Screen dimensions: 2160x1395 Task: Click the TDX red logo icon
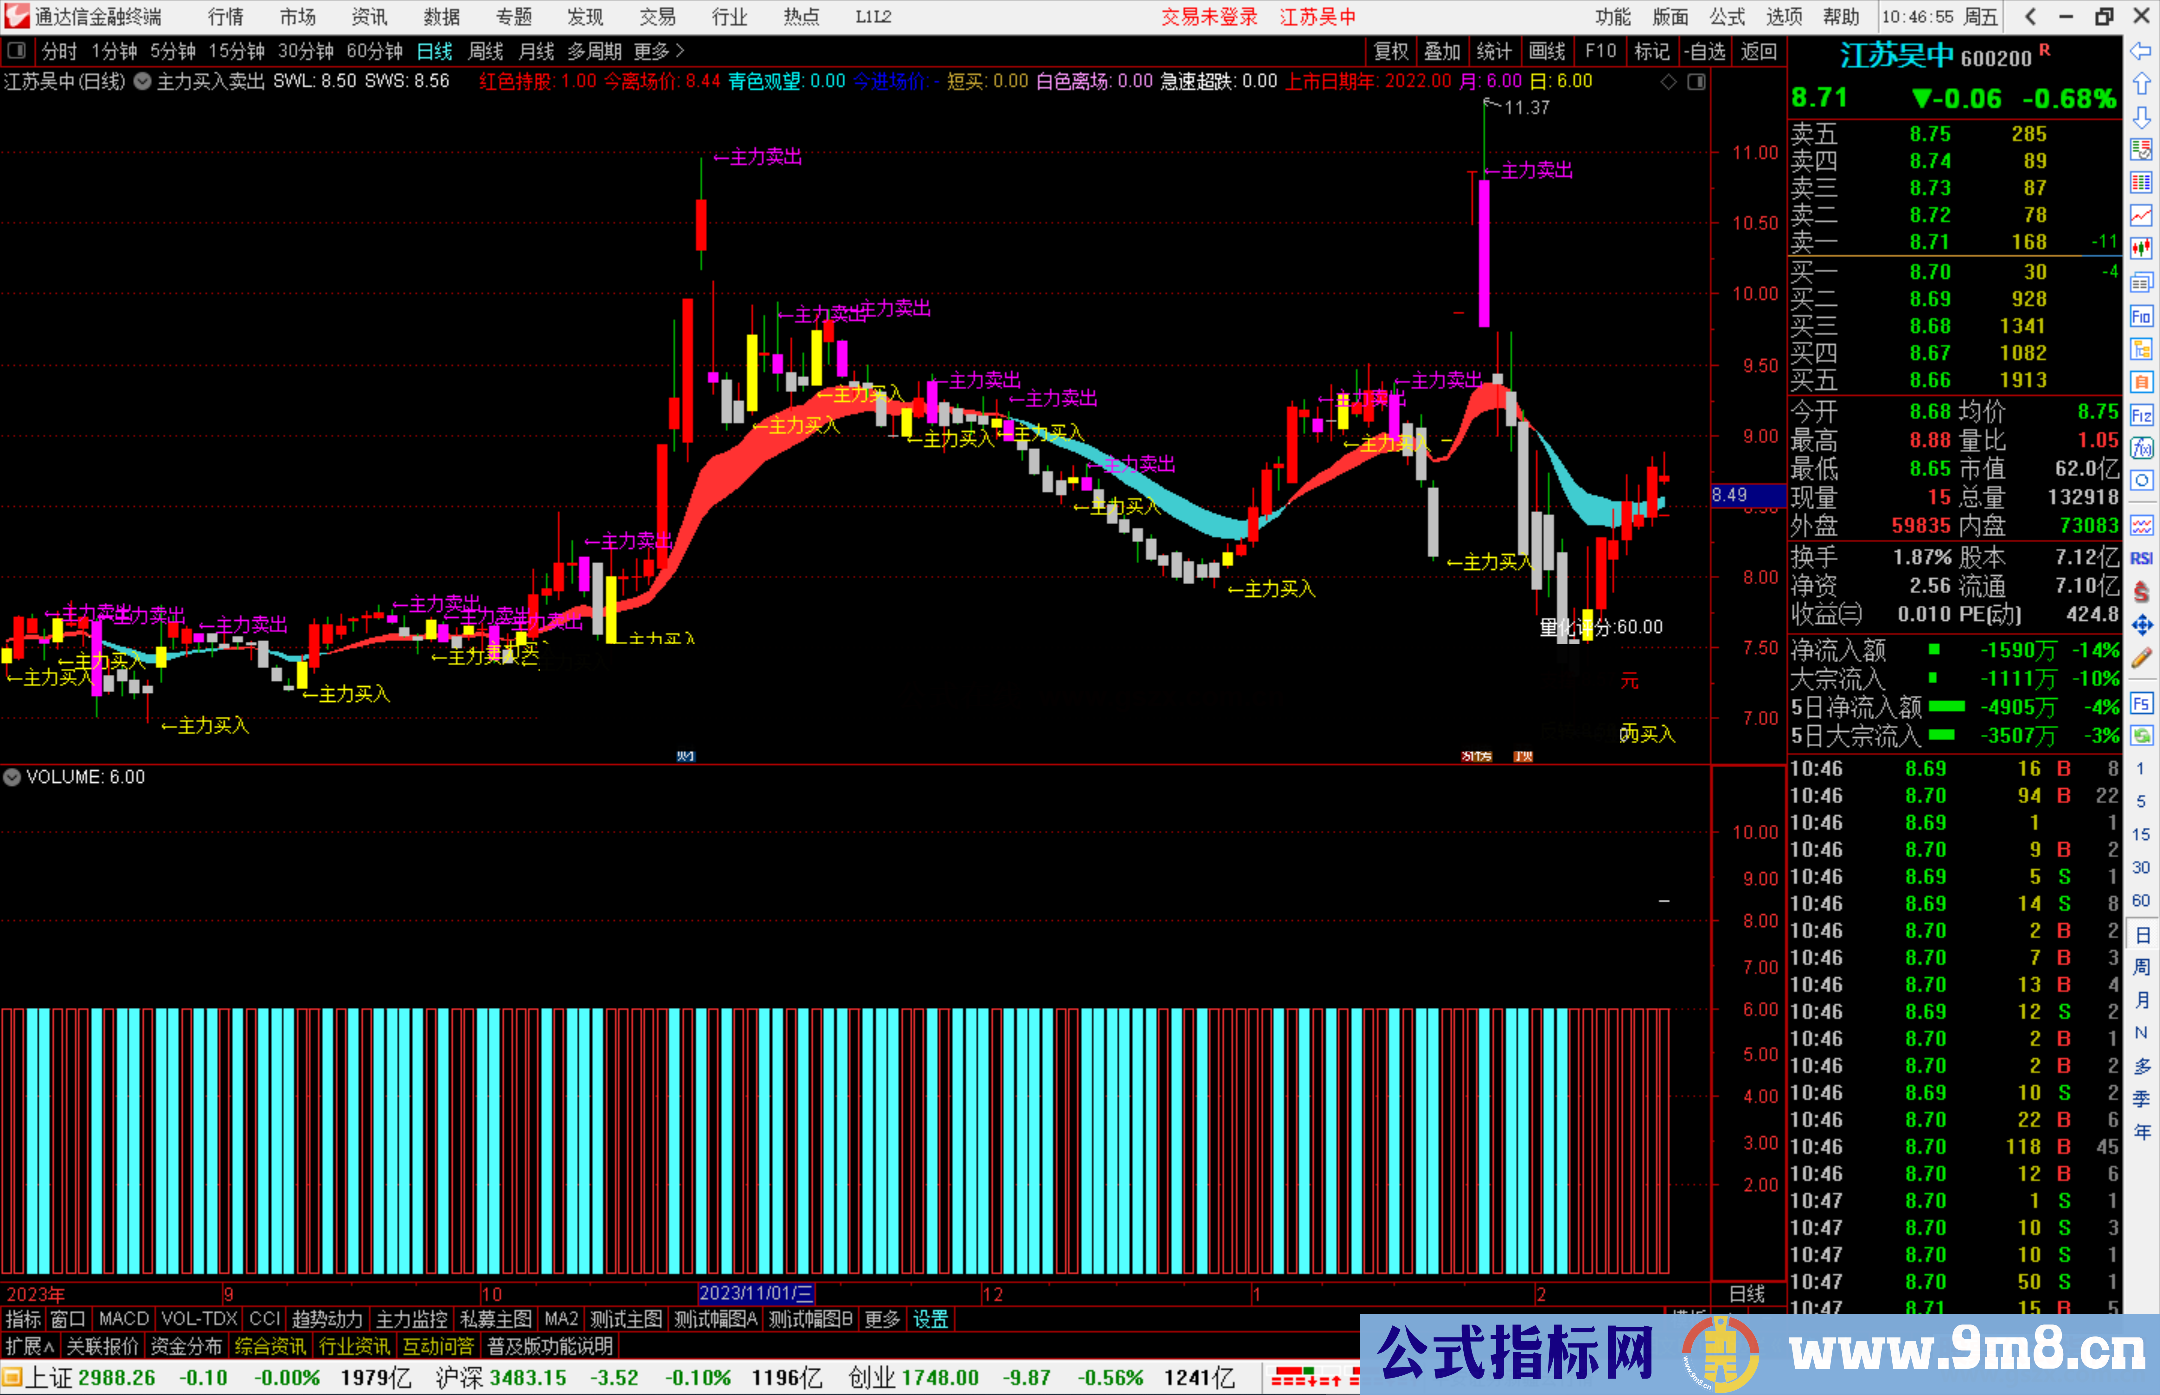click(x=17, y=17)
